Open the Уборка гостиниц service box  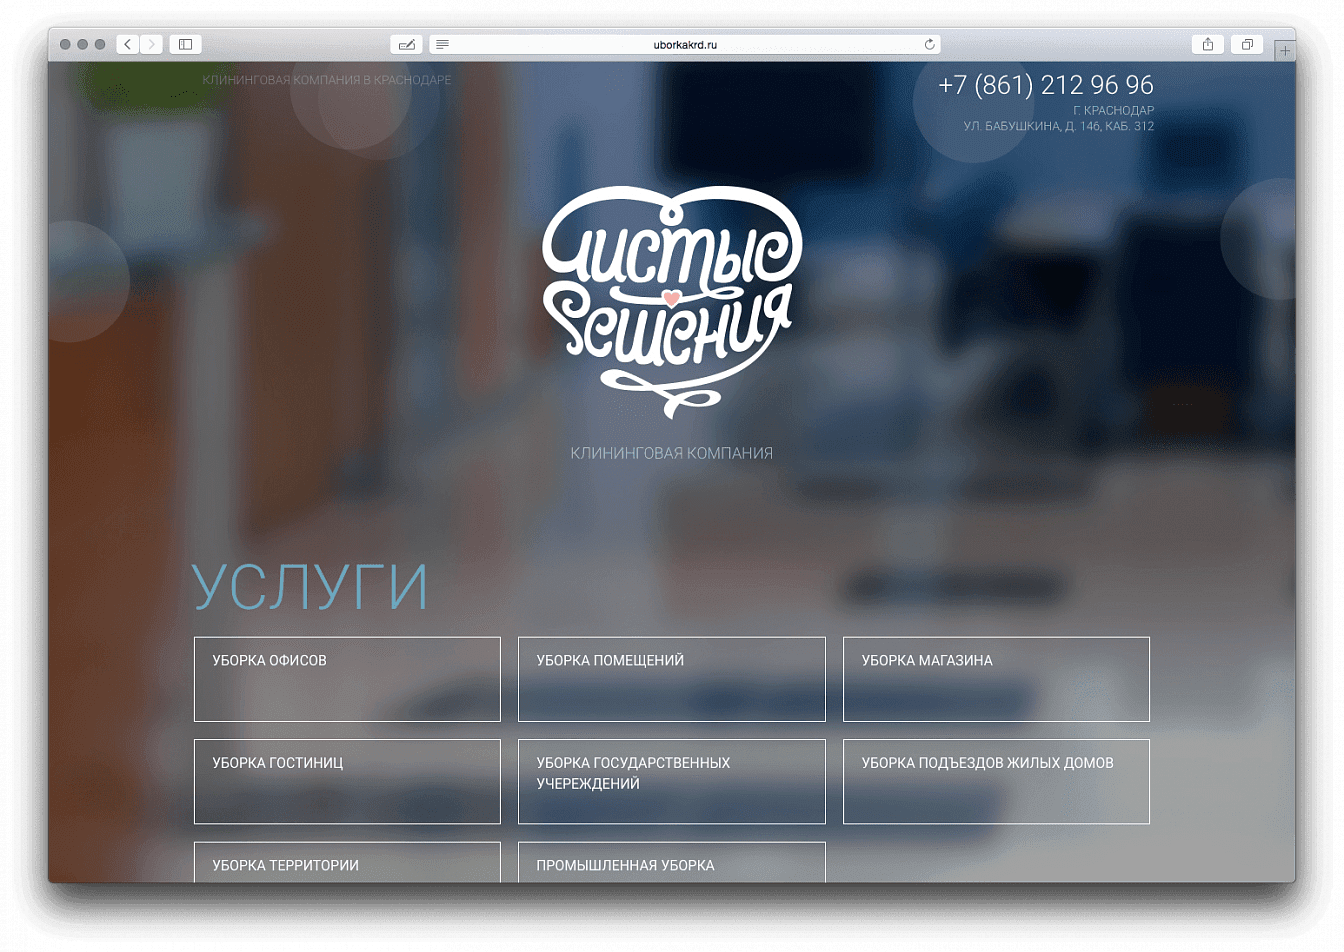[x=347, y=782]
